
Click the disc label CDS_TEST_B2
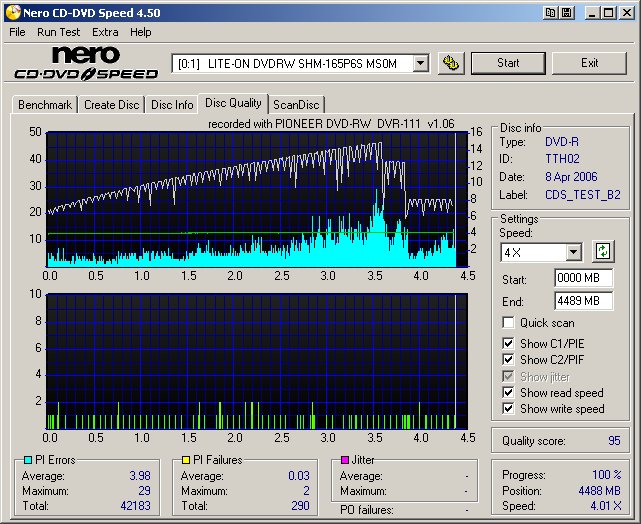[x=583, y=195]
